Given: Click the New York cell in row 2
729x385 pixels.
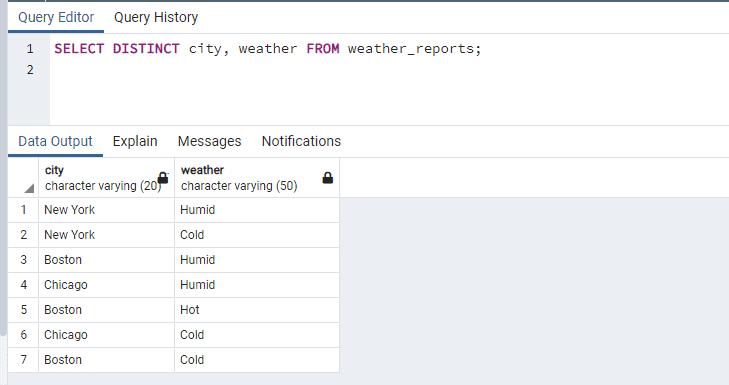Looking at the screenshot, I should (x=106, y=235).
